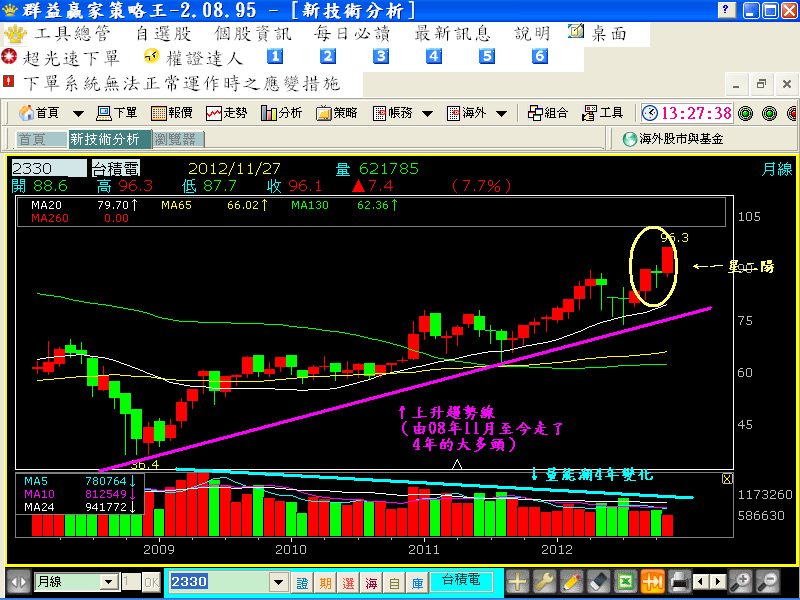
Task: Click the 台積電 stock name button in bottom bar
Action: point(461,581)
